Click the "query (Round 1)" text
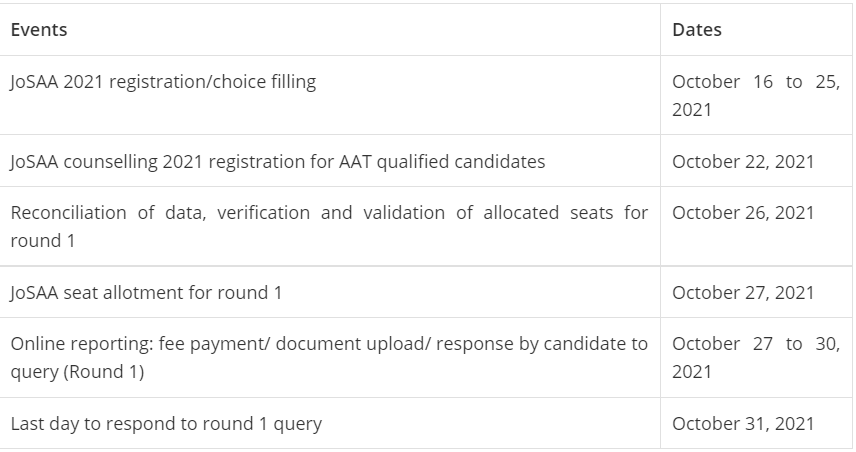 77,372
